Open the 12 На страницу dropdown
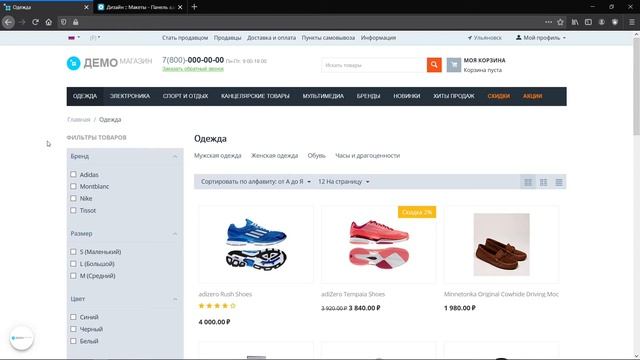The image size is (640, 360). (344, 182)
